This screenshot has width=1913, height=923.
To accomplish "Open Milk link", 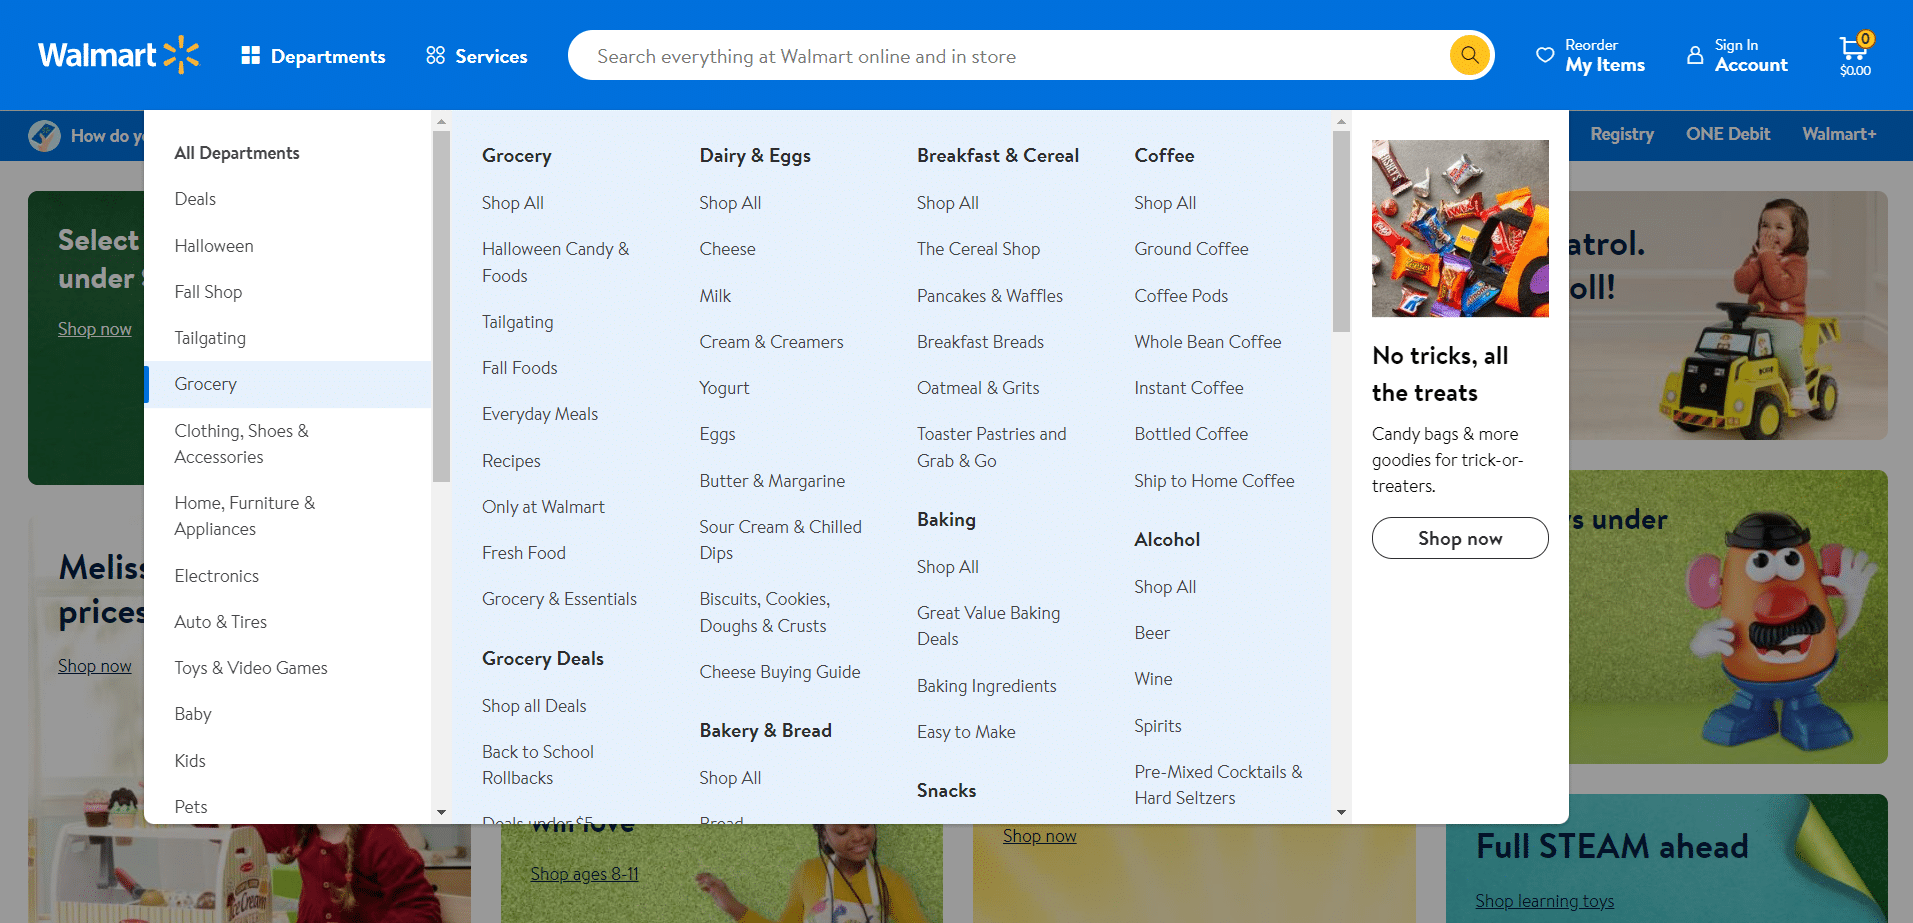I will pos(715,296).
